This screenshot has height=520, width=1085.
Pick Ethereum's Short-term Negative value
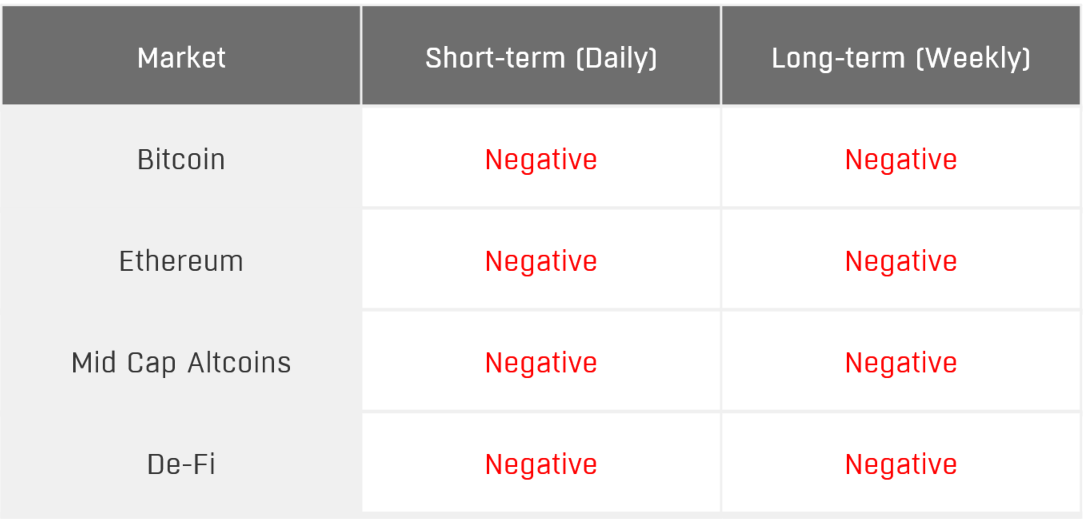point(541,262)
